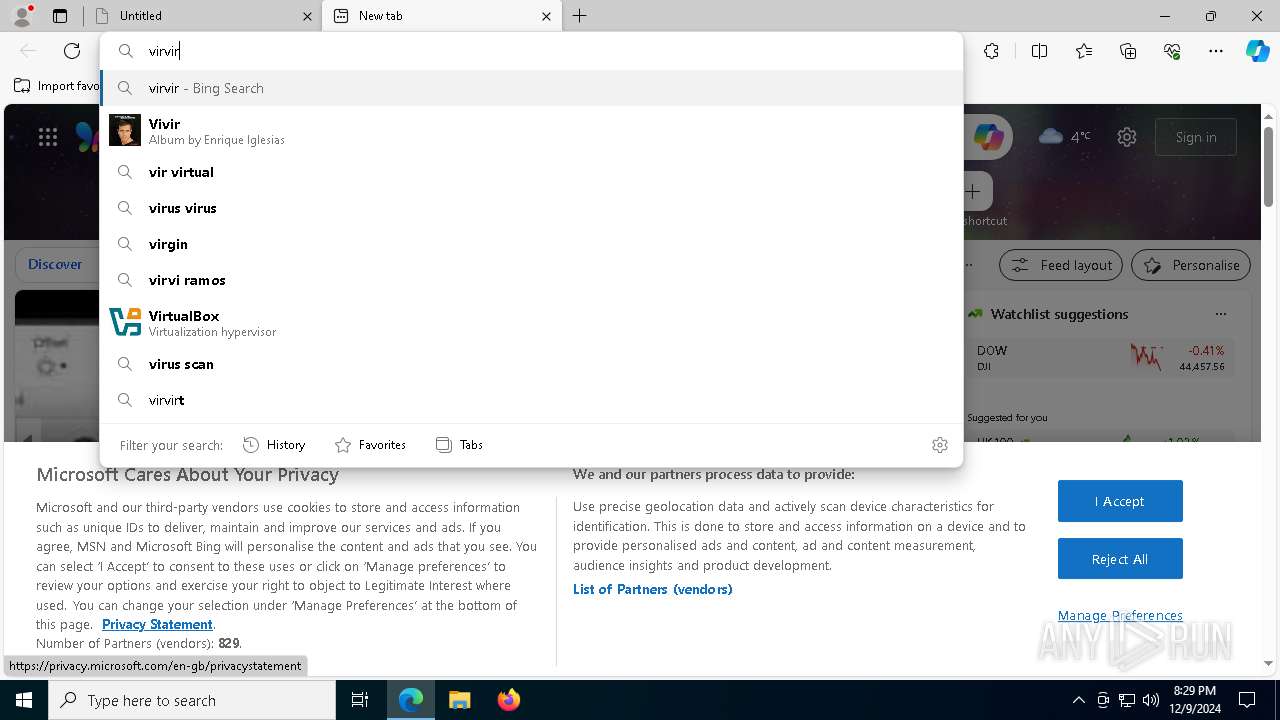Open the Import favorites bookmark item

coord(58,86)
